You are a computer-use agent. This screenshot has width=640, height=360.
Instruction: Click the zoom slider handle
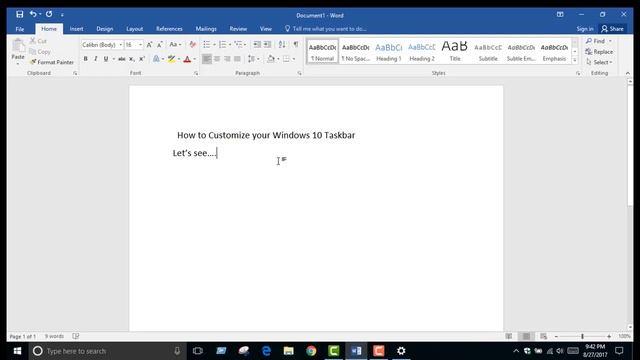pos(582,336)
